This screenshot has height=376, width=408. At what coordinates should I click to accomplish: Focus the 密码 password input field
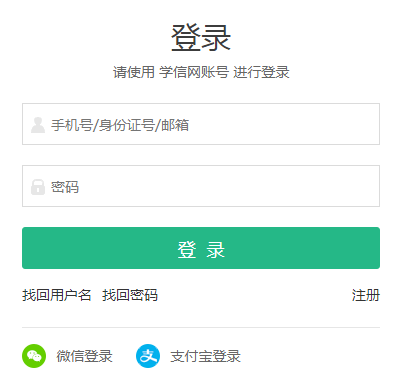[x=201, y=186]
